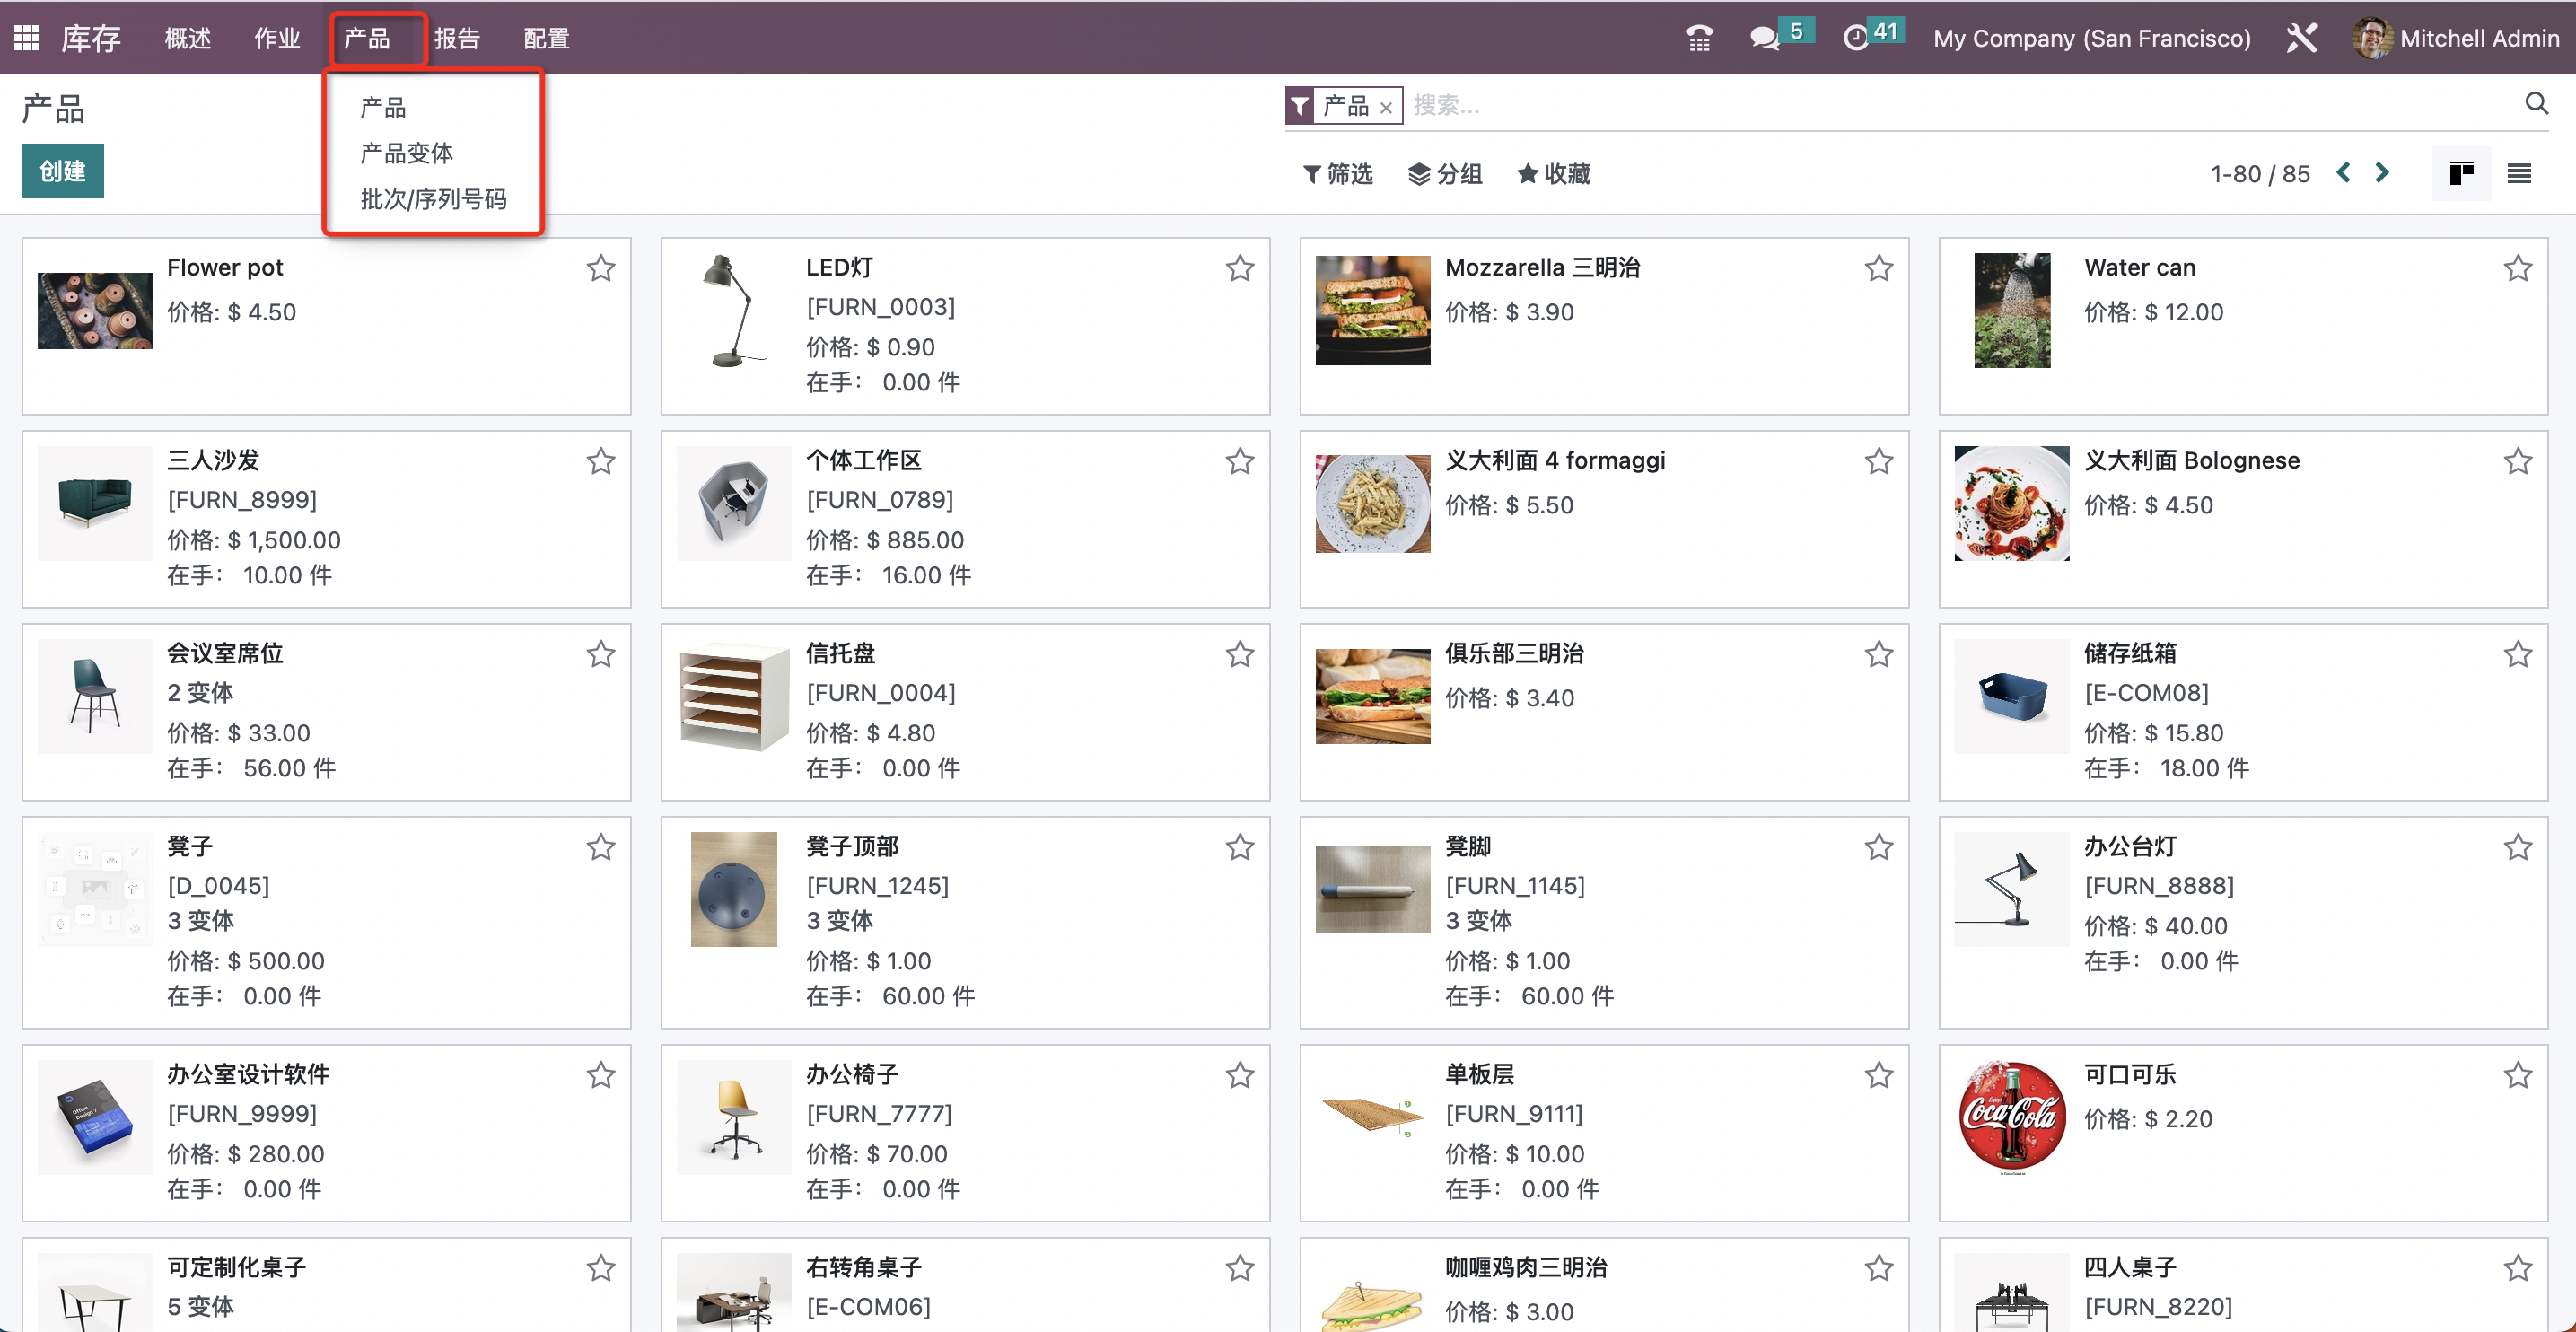Click the search magnifier icon

coord(2536,103)
